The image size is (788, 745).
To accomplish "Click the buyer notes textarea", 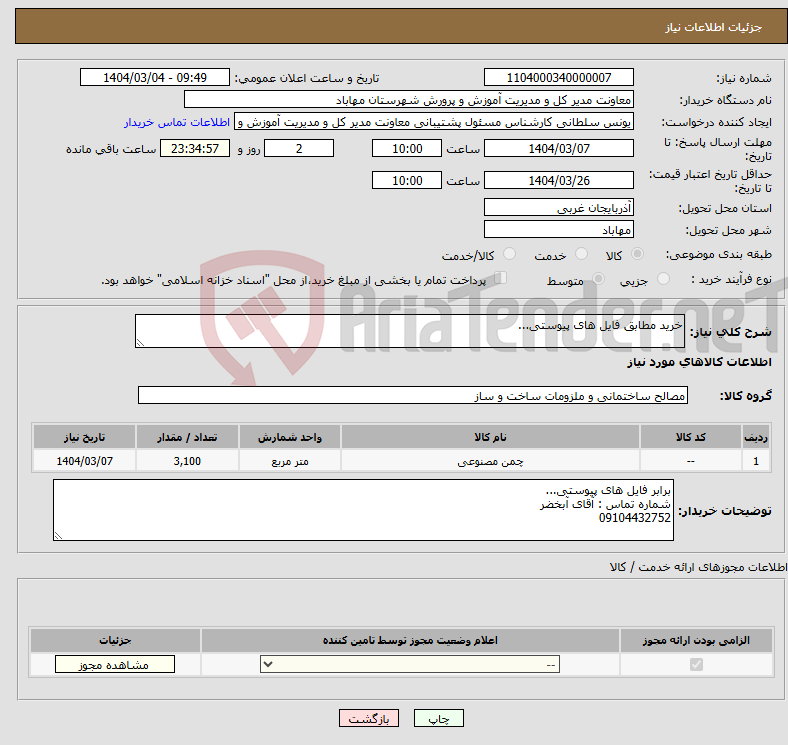I will (363, 510).
